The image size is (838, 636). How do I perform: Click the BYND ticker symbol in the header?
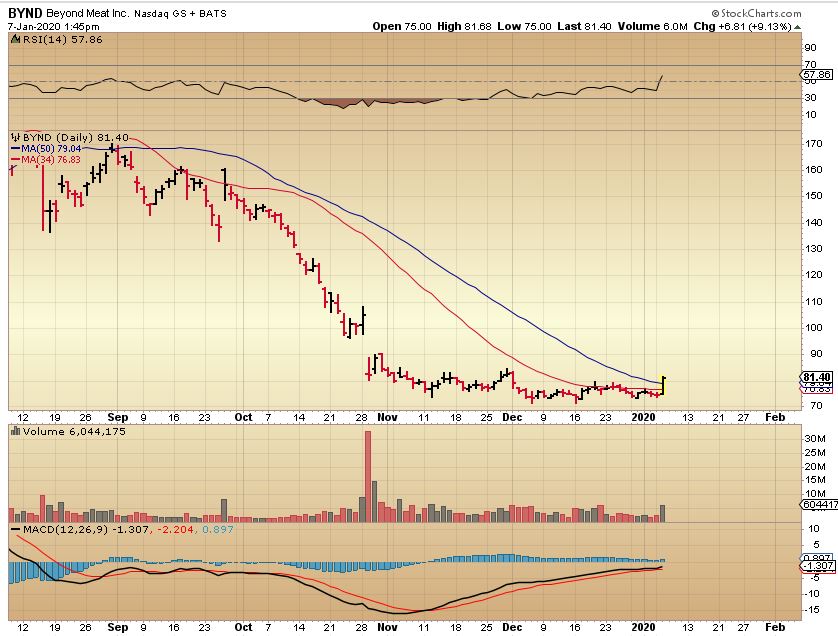tap(26, 13)
